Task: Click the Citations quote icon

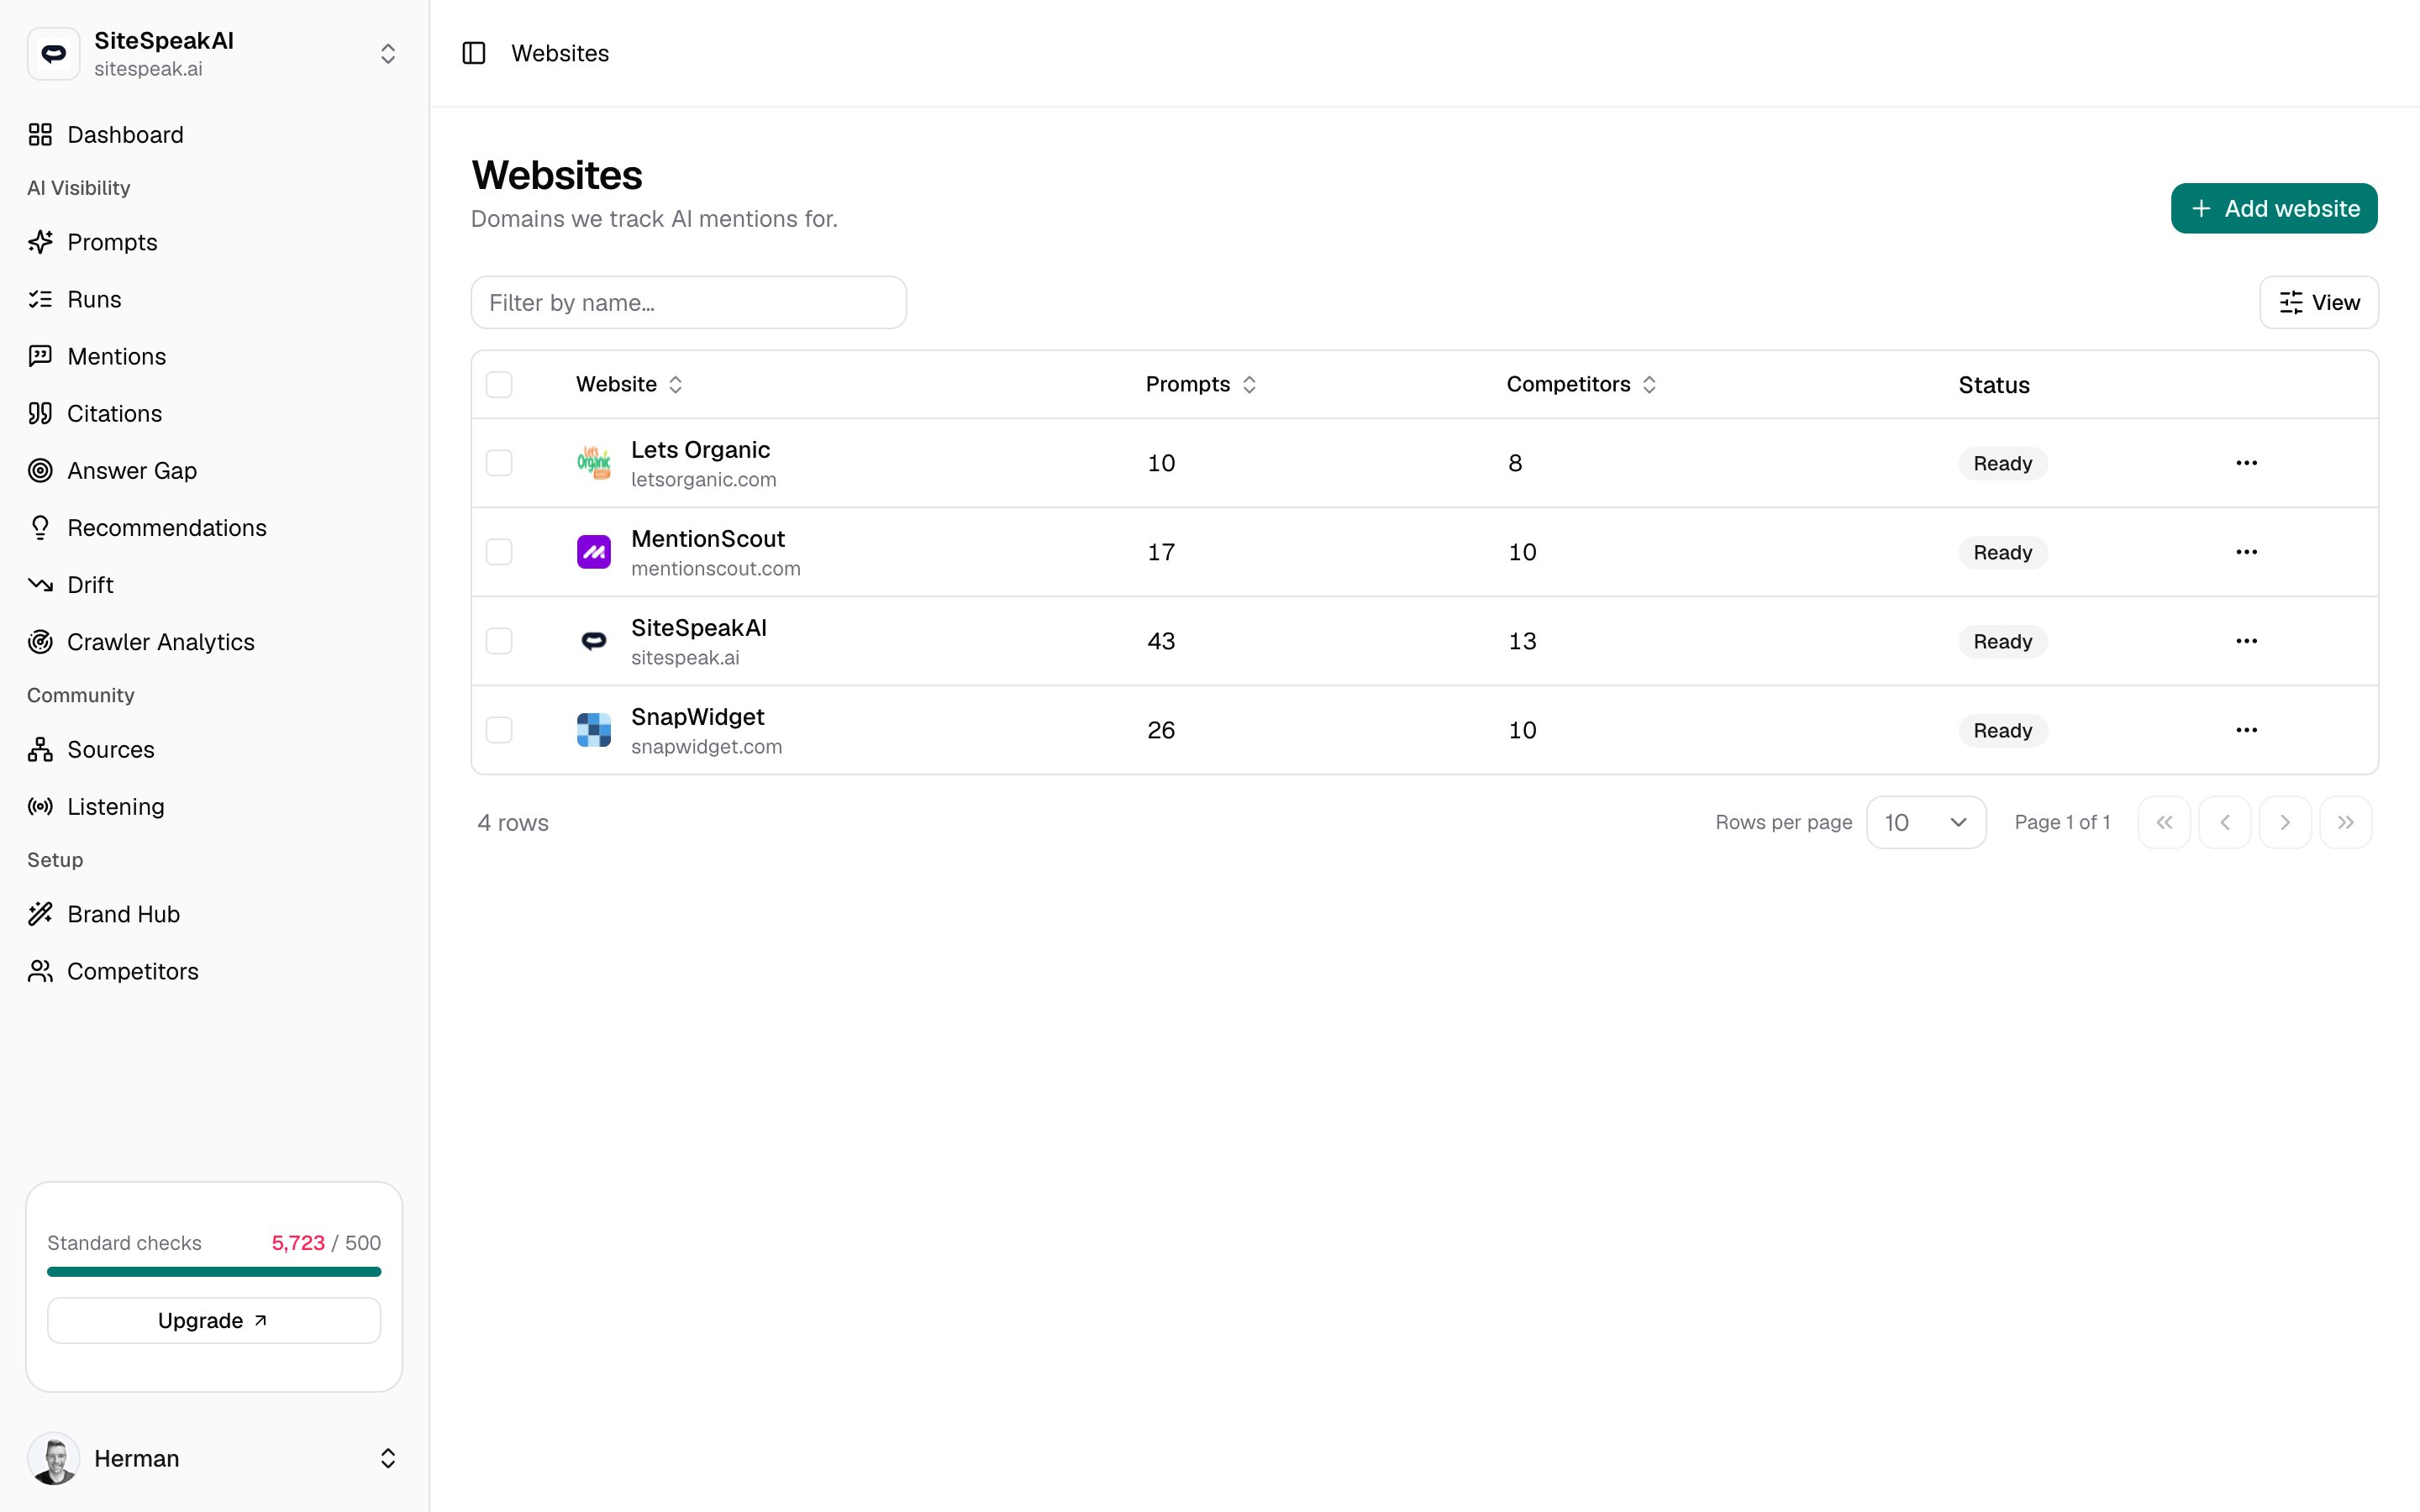Action: 40,413
